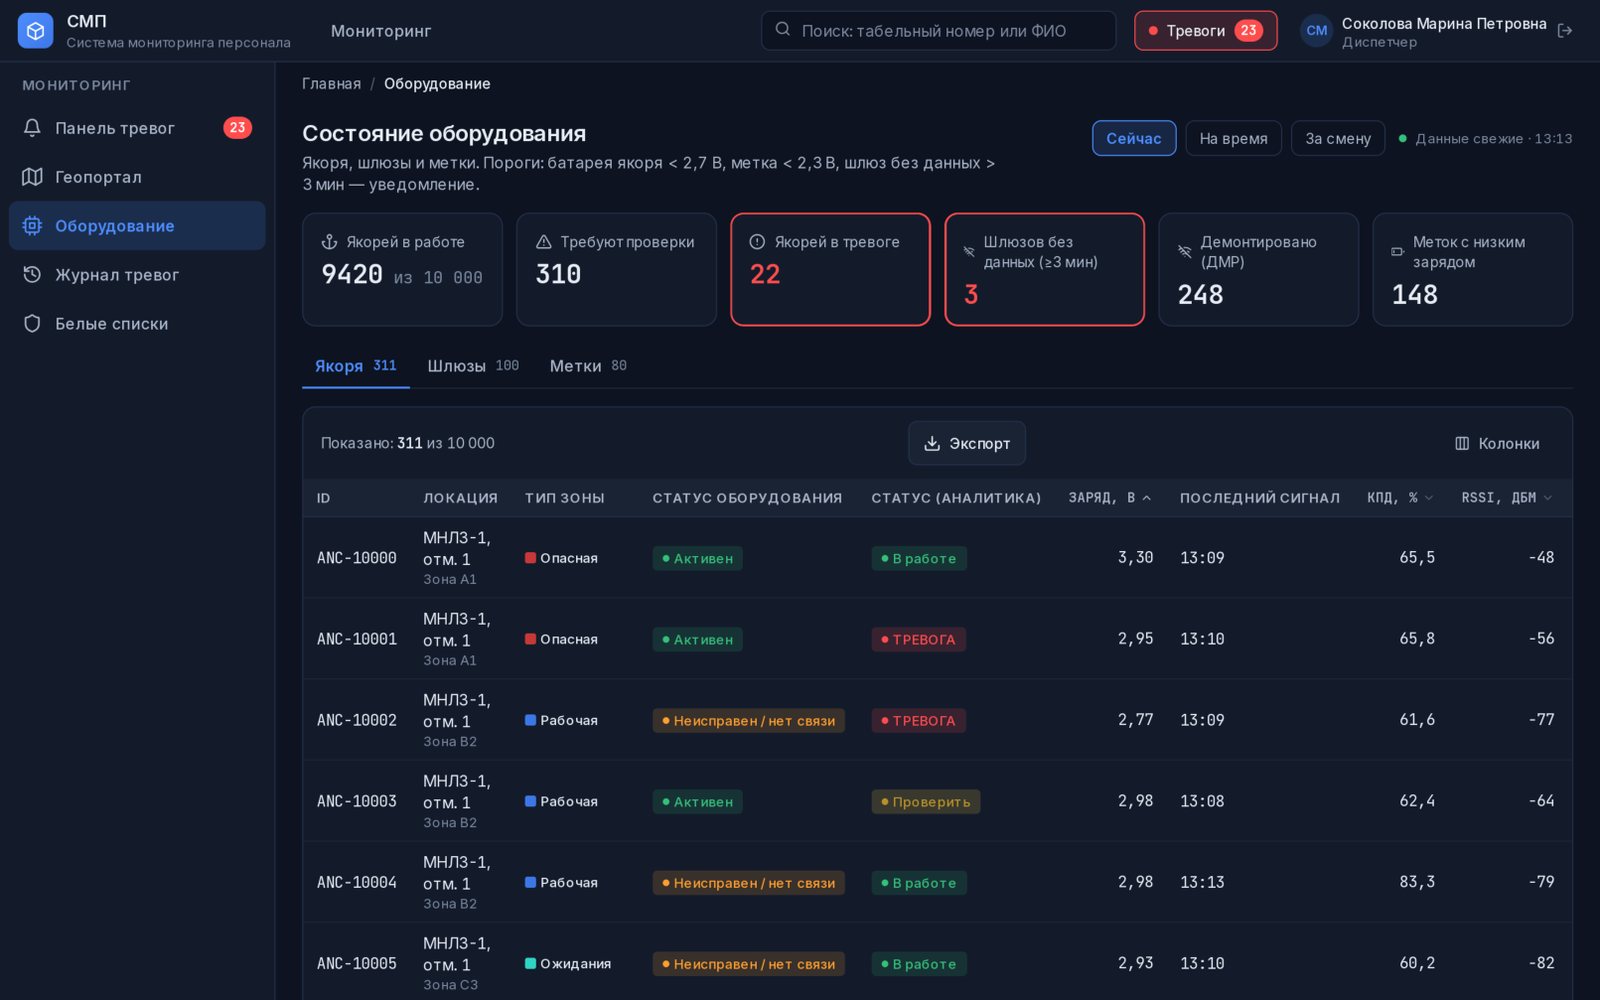Click the warning triangle in Требуют проверки card
This screenshot has height=1000, width=1600.
point(544,242)
